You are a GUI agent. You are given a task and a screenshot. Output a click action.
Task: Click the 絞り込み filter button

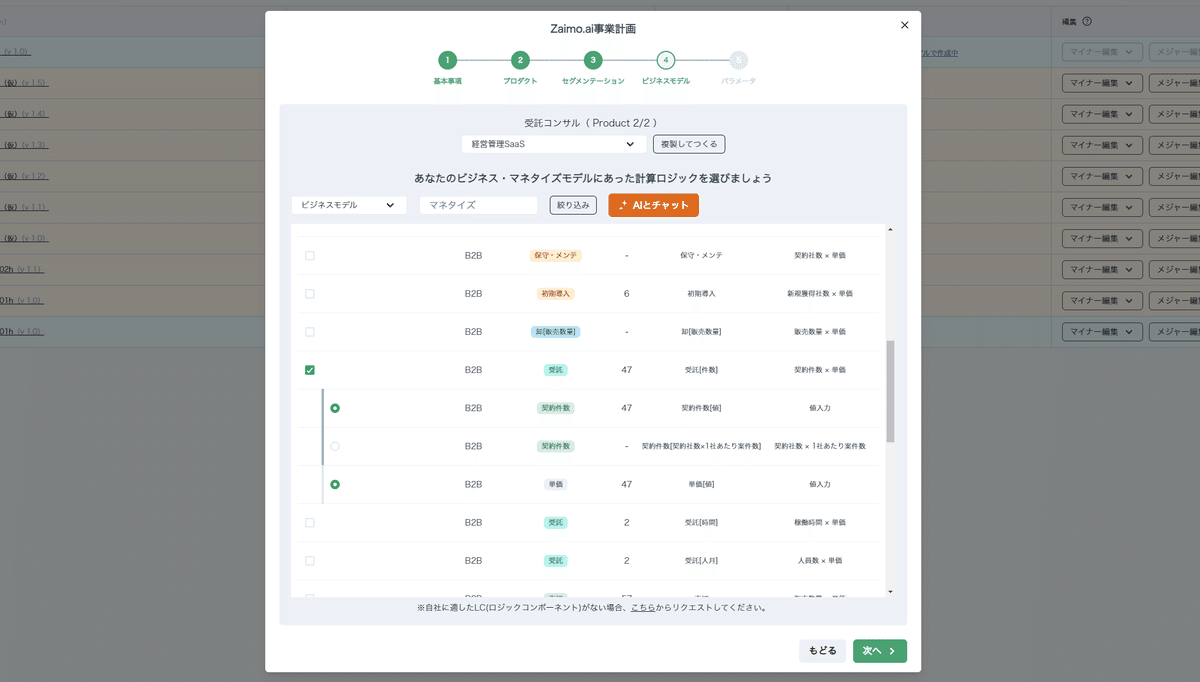click(x=573, y=205)
